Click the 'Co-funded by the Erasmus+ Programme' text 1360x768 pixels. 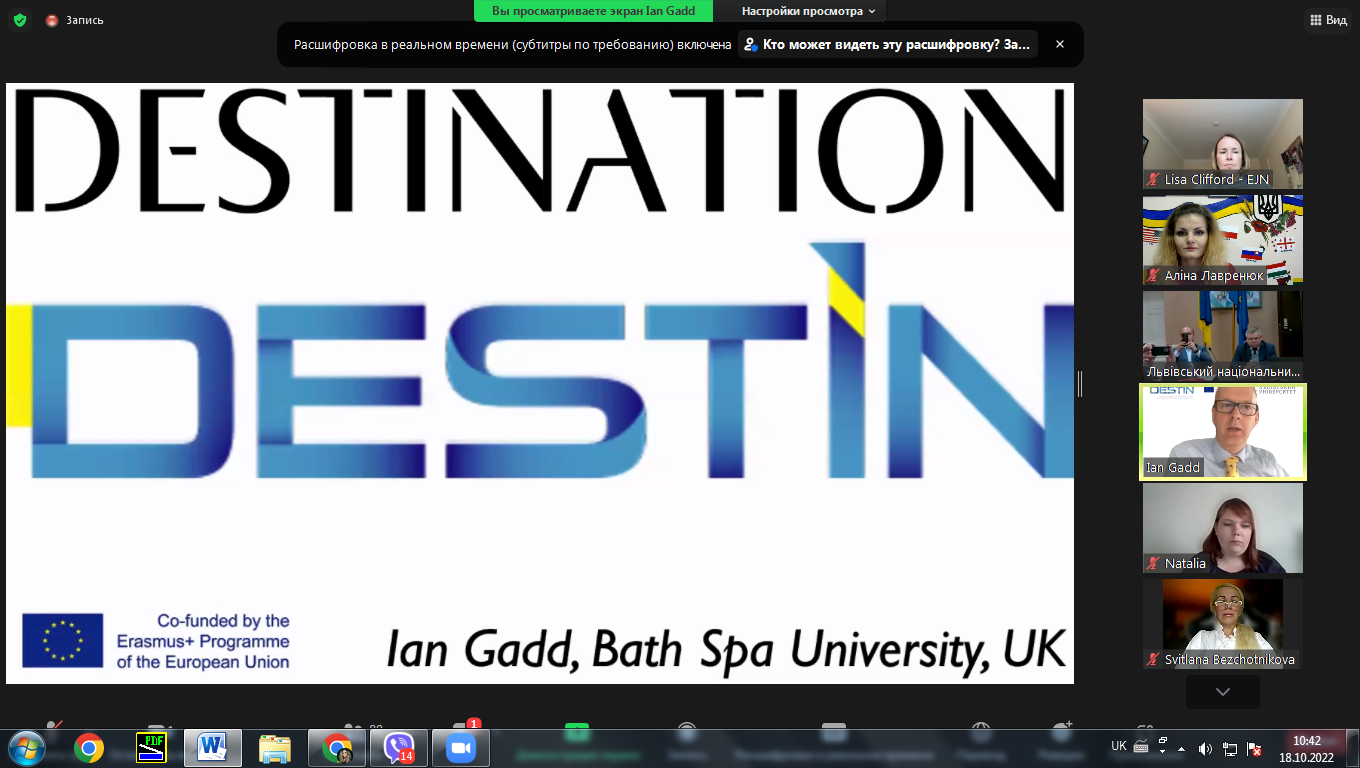[203, 641]
